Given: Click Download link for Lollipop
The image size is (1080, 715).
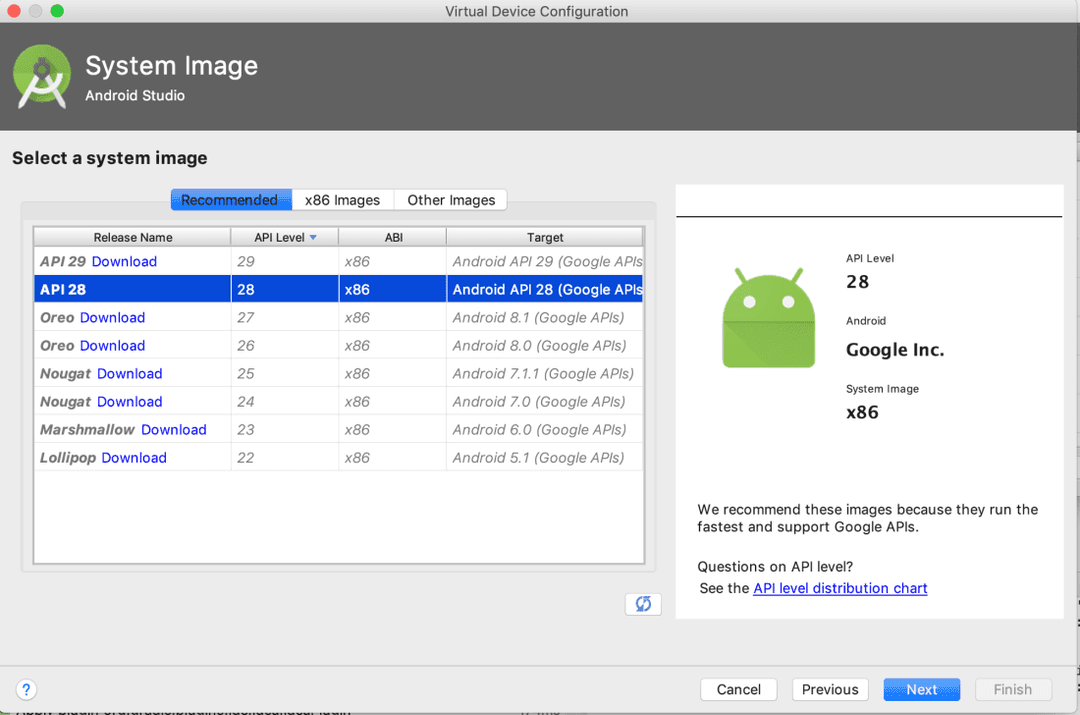Looking at the screenshot, I should (x=134, y=458).
